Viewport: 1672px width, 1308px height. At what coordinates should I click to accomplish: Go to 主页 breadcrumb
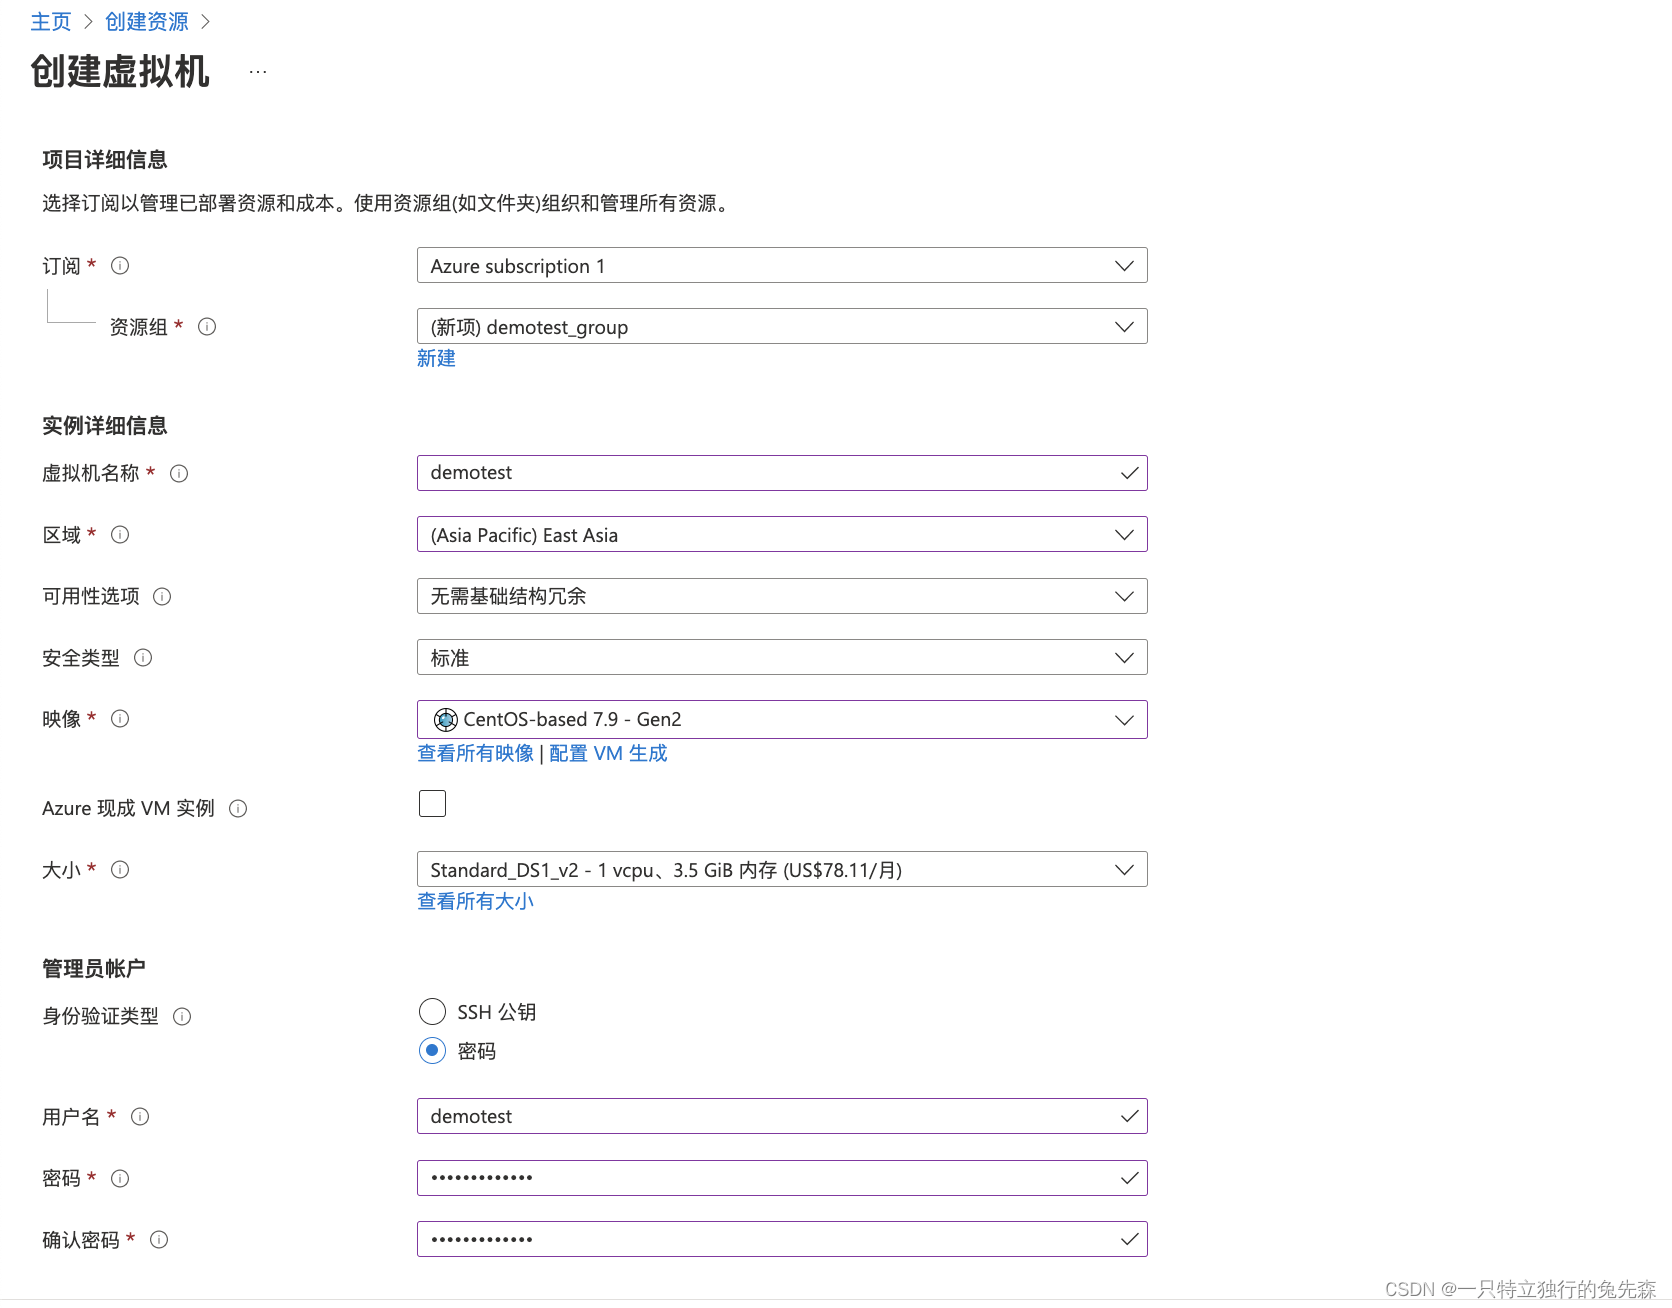pyautogui.click(x=51, y=22)
